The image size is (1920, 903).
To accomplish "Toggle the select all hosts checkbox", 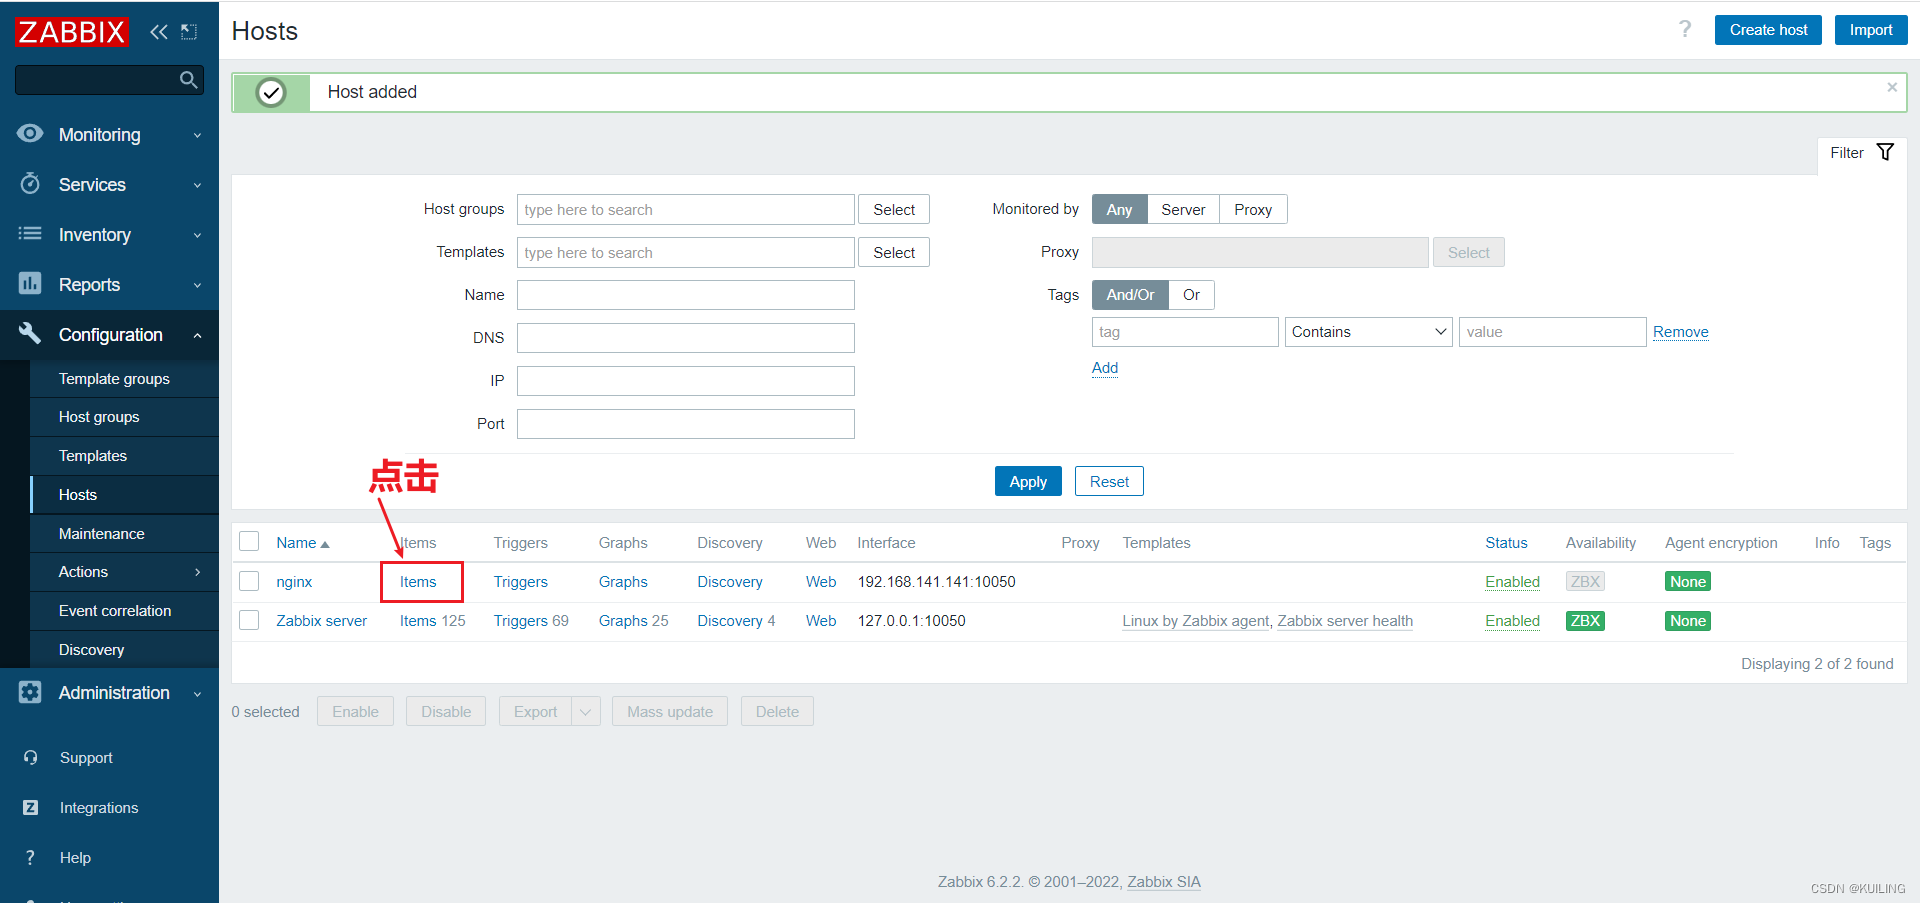I will 249,542.
